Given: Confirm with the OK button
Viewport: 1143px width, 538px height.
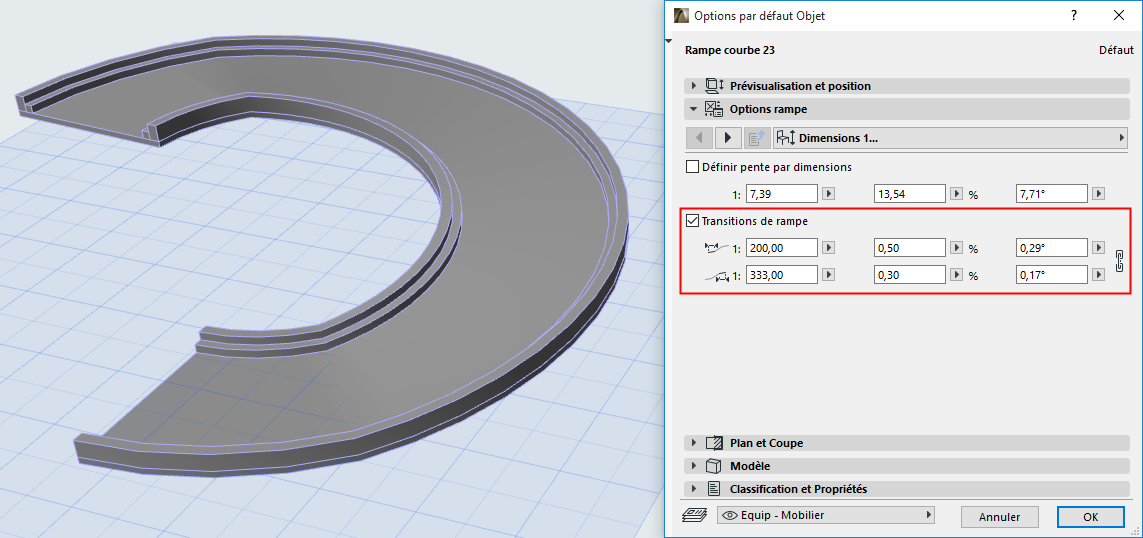Looking at the screenshot, I should click(x=1090, y=517).
